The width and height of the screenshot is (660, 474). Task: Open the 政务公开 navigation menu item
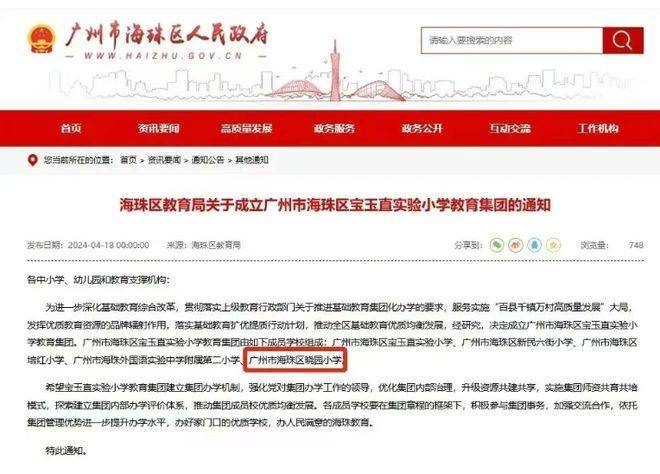point(422,128)
